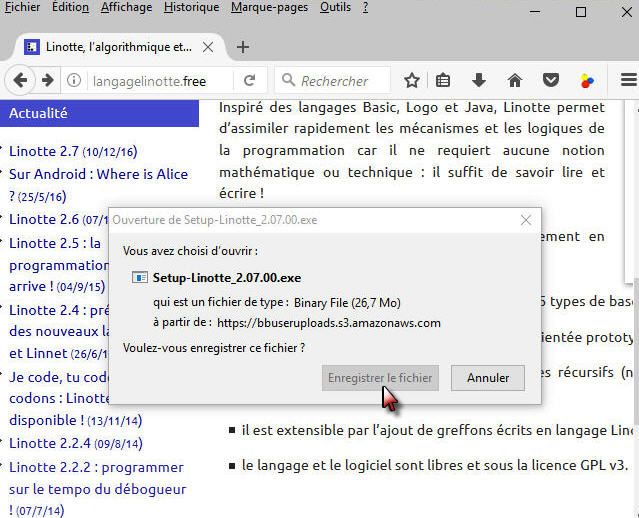639x518 pixels.
Task: Open the Linotte 2.5 news link
Action: pos(59,265)
